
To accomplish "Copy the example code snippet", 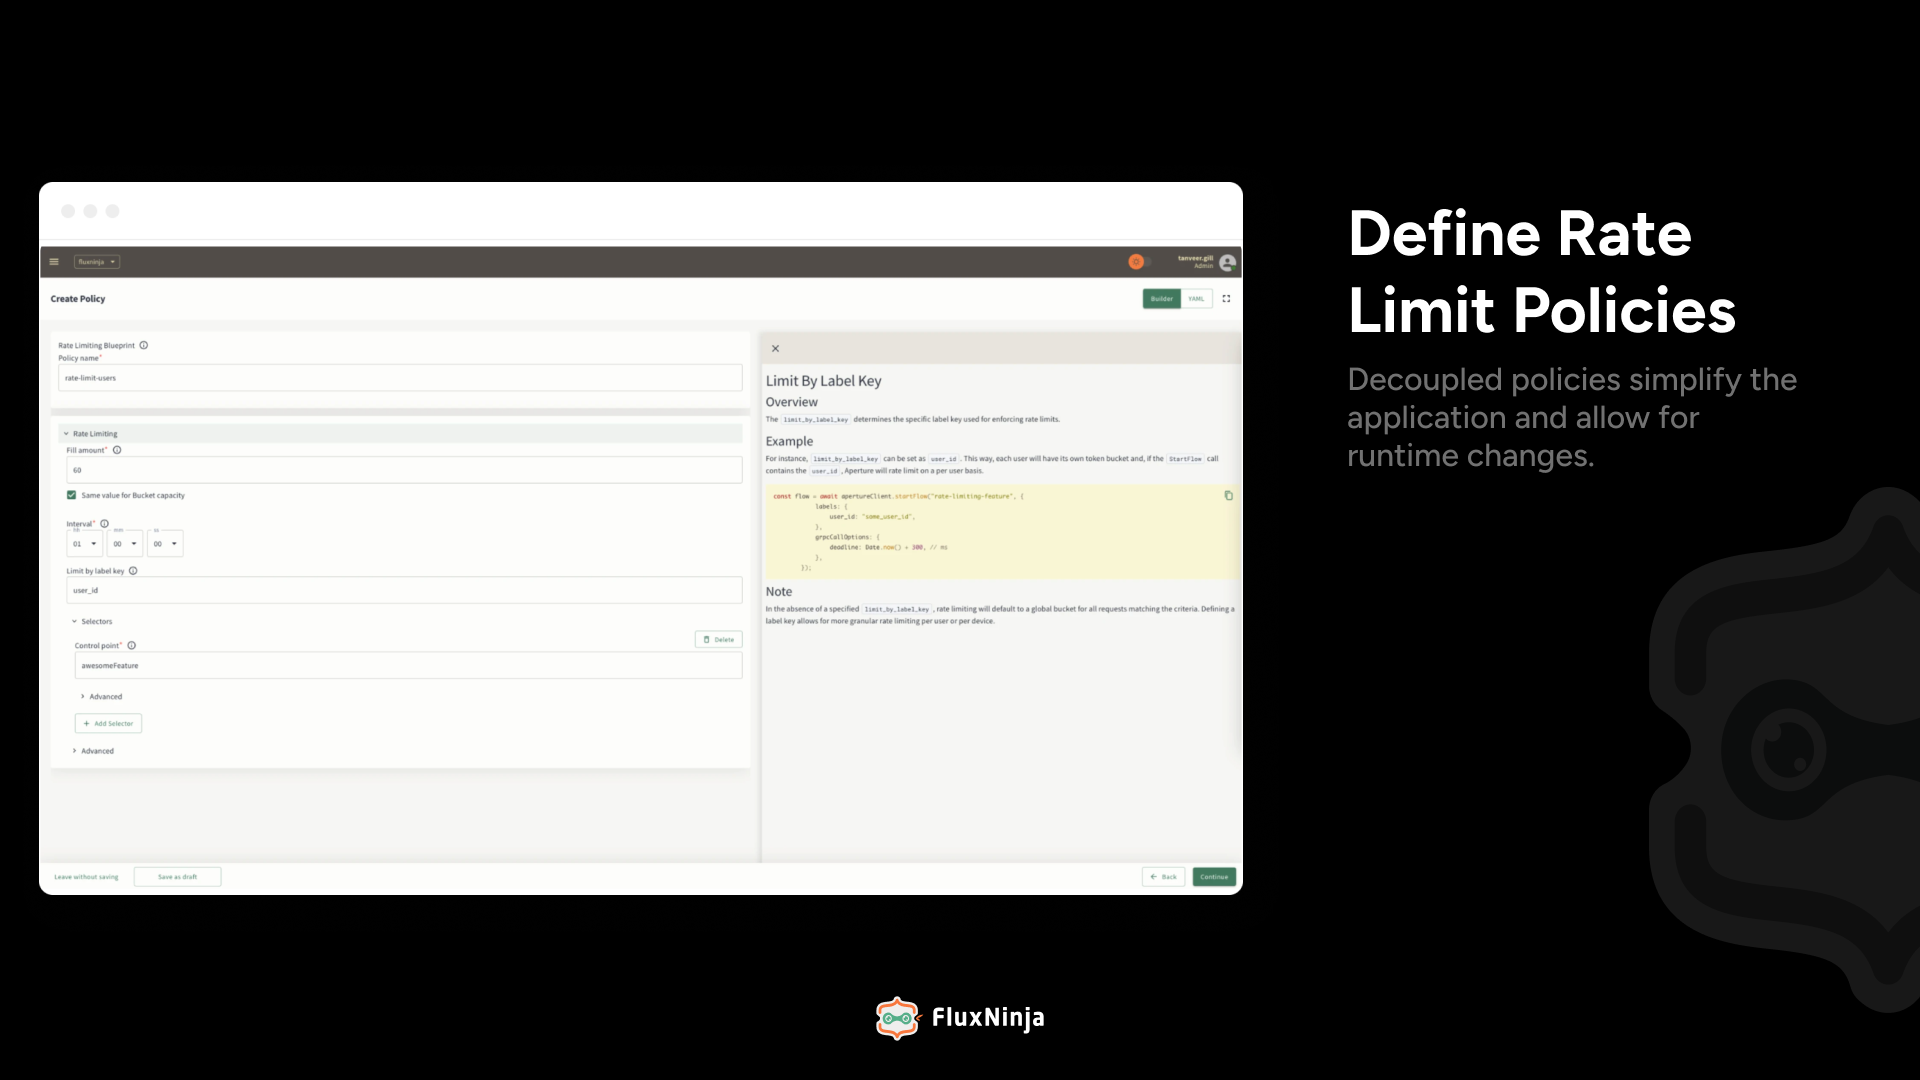I will [x=1228, y=495].
